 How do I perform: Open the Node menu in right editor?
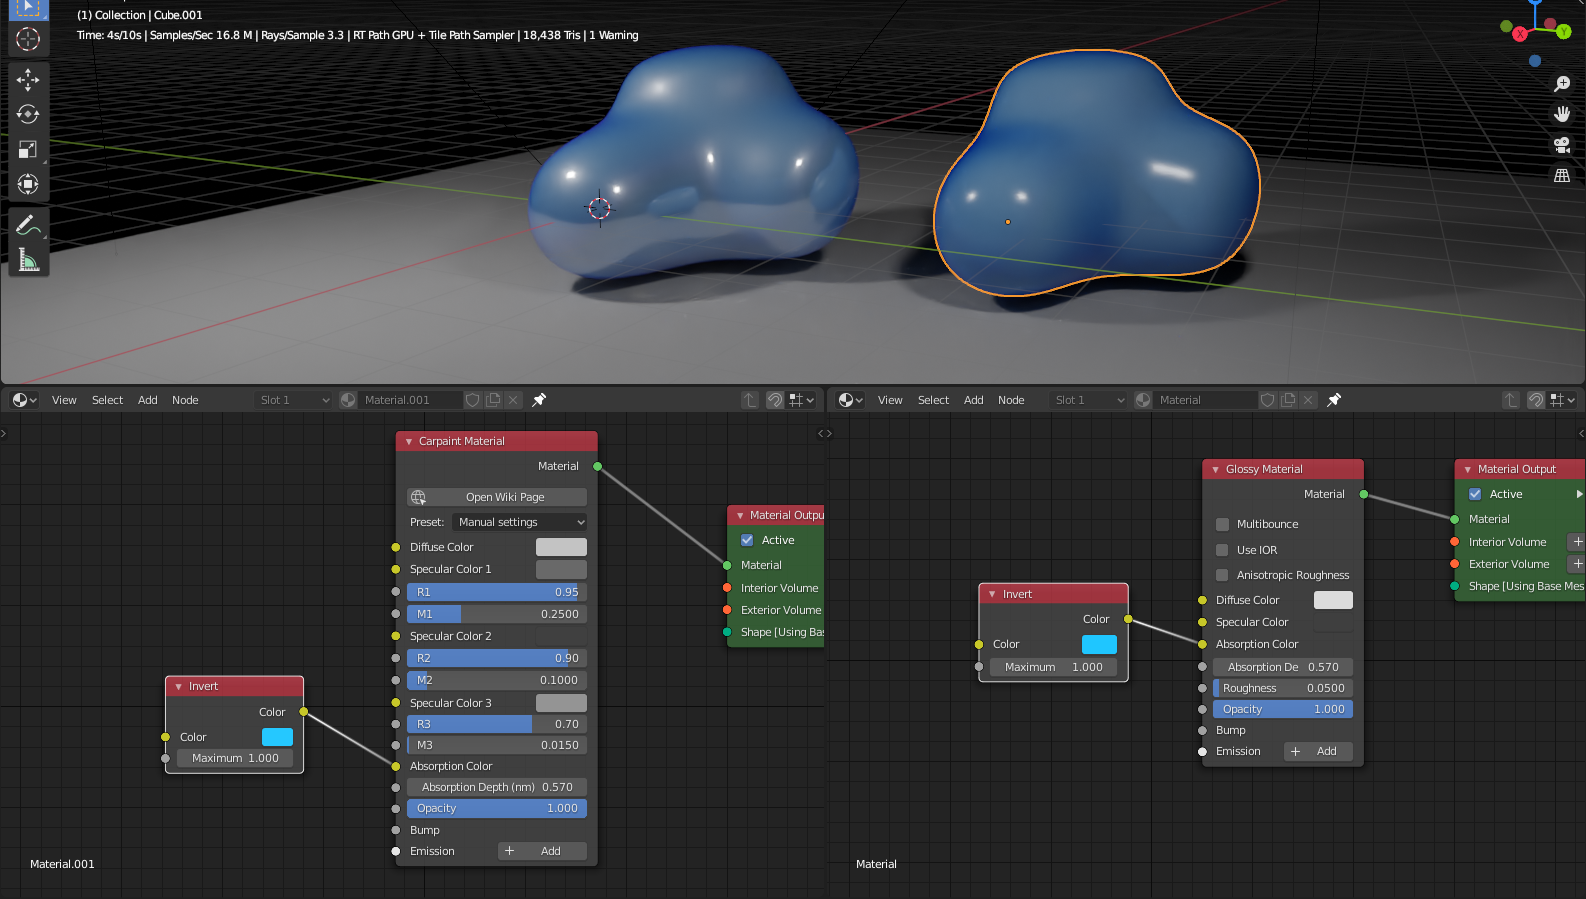(1010, 400)
